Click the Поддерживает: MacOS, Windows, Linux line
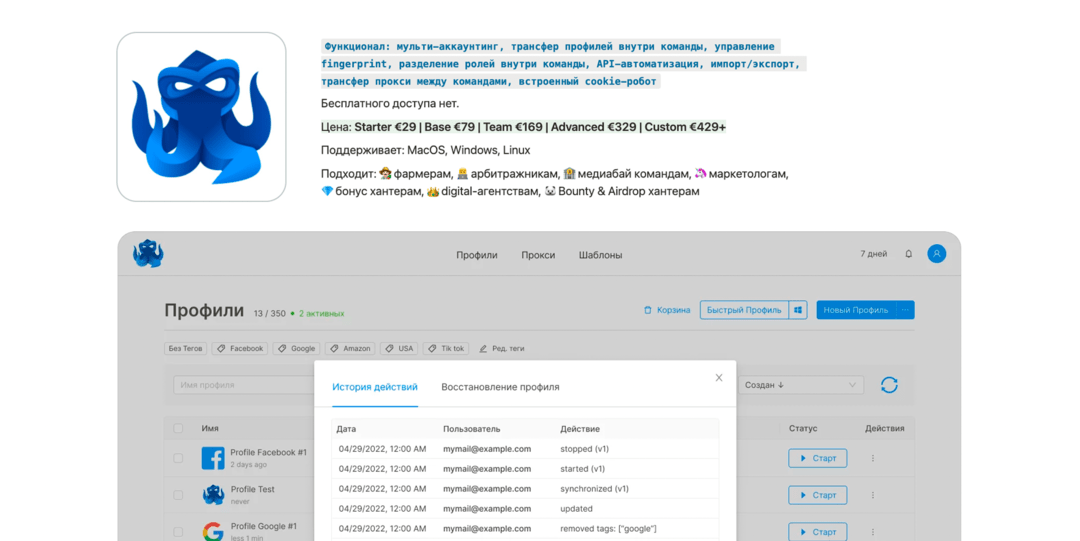This screenshot has width=1080, height=541. 426,150
